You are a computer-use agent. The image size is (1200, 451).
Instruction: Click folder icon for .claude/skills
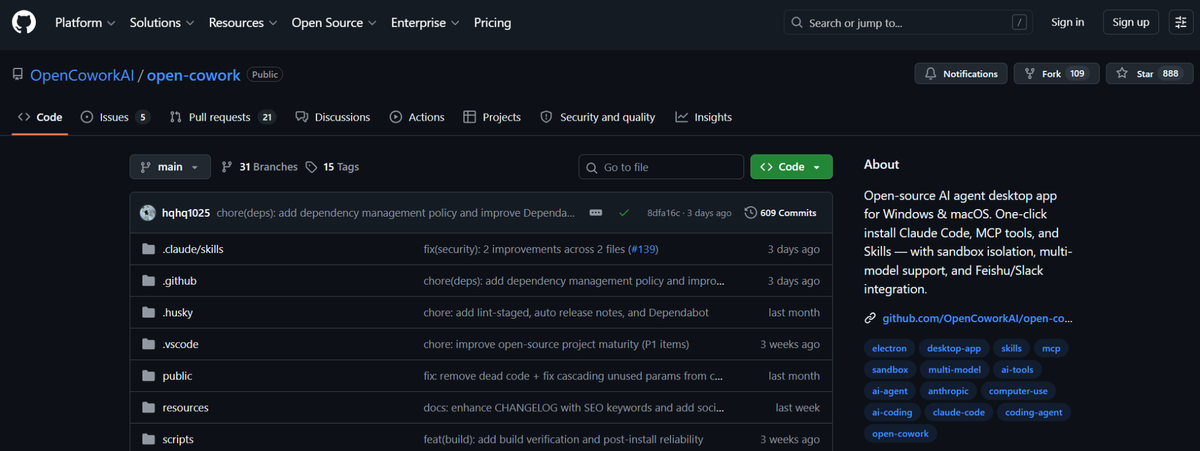click(149, 249)
